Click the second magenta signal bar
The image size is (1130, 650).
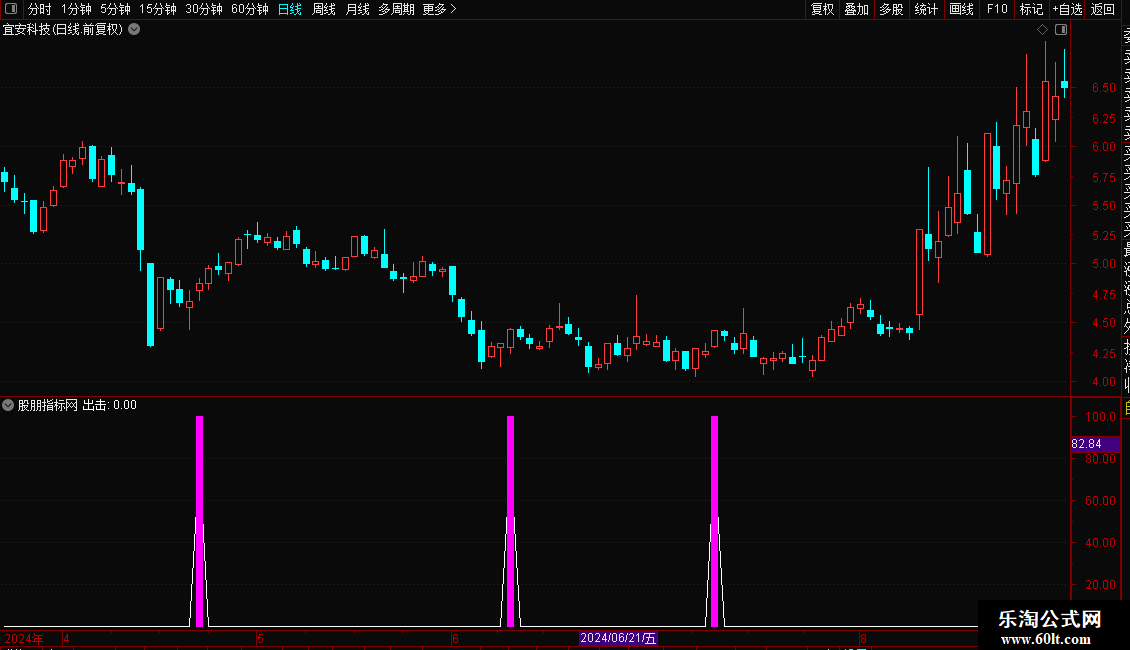pyautogui.click(x=510, y=520)
